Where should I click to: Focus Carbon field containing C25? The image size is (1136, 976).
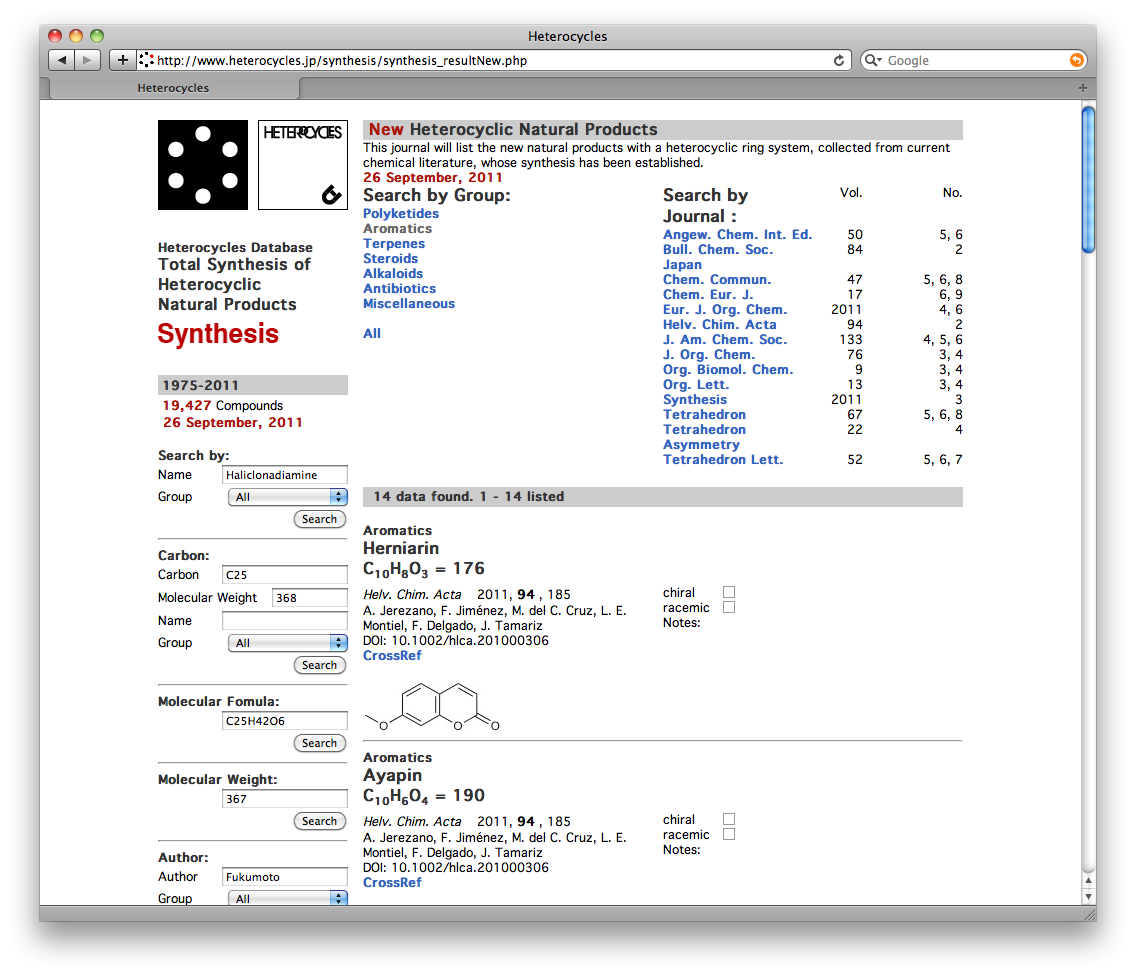285,575
